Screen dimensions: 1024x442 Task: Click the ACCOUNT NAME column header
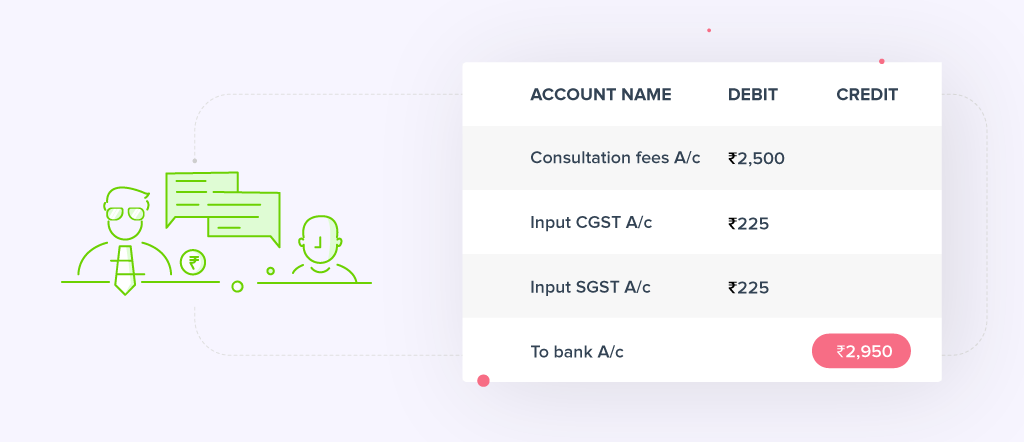[600, 95]
